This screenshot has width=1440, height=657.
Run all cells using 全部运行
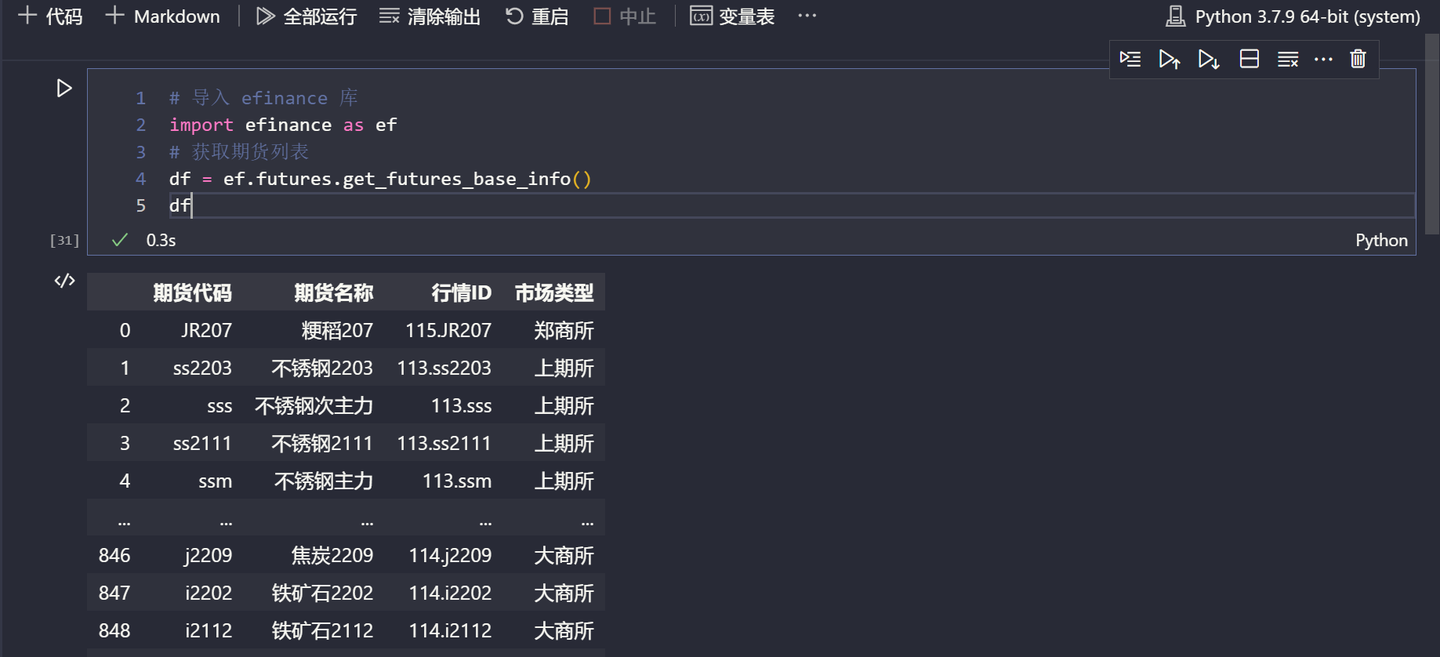[x=305, y=15]
